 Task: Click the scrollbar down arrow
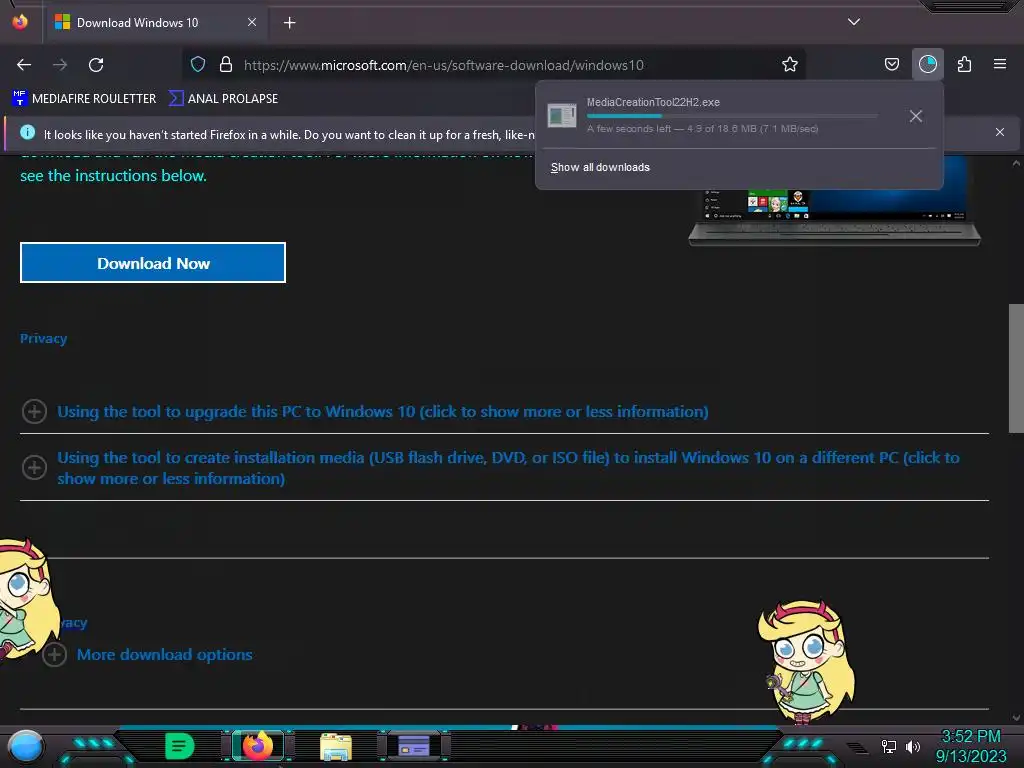pos(1016,717)
